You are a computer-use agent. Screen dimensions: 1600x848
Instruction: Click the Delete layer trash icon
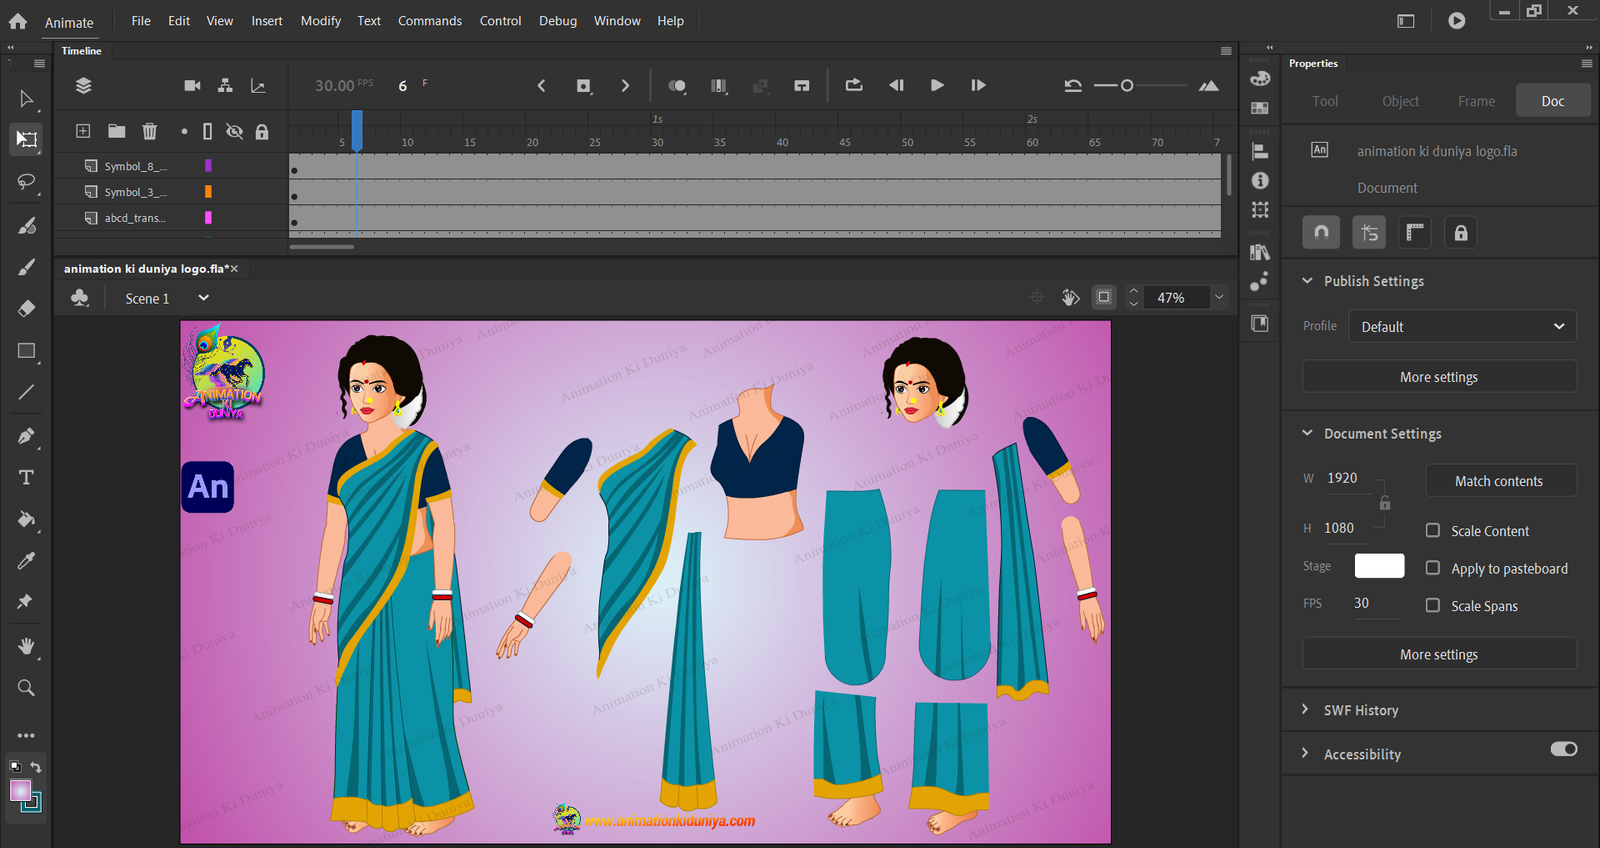(x=149, y=131)
